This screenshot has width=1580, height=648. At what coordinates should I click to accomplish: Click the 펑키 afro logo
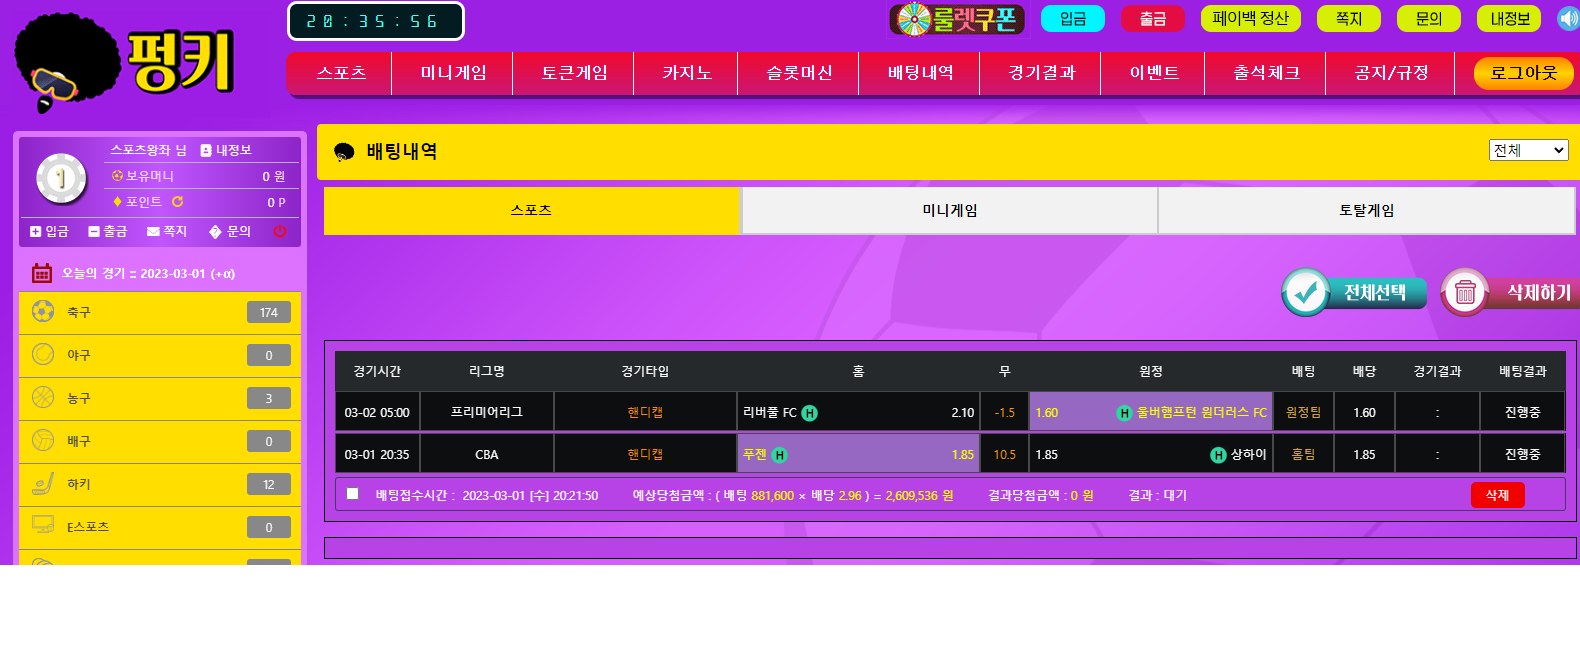pos(125,62)
